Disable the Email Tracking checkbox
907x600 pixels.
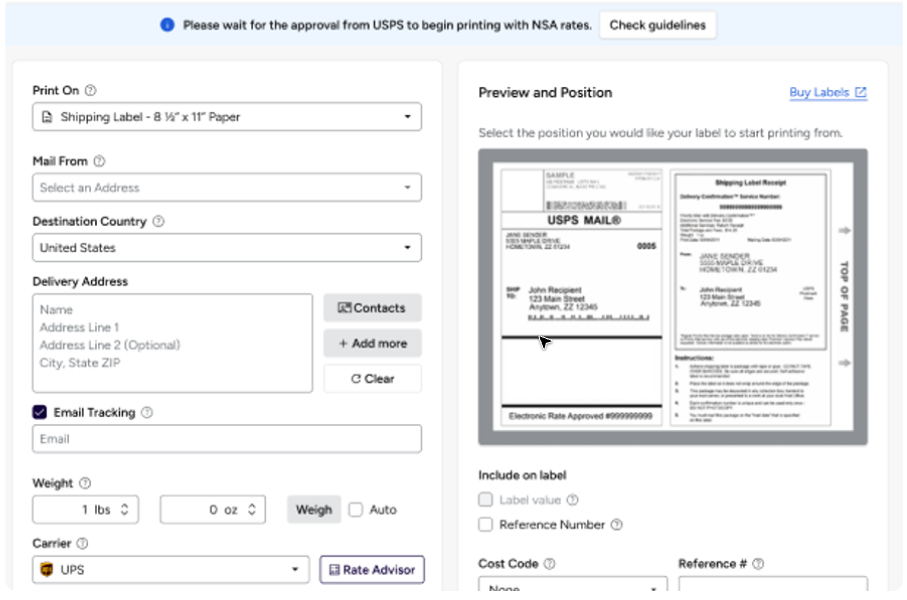[39, 412]
